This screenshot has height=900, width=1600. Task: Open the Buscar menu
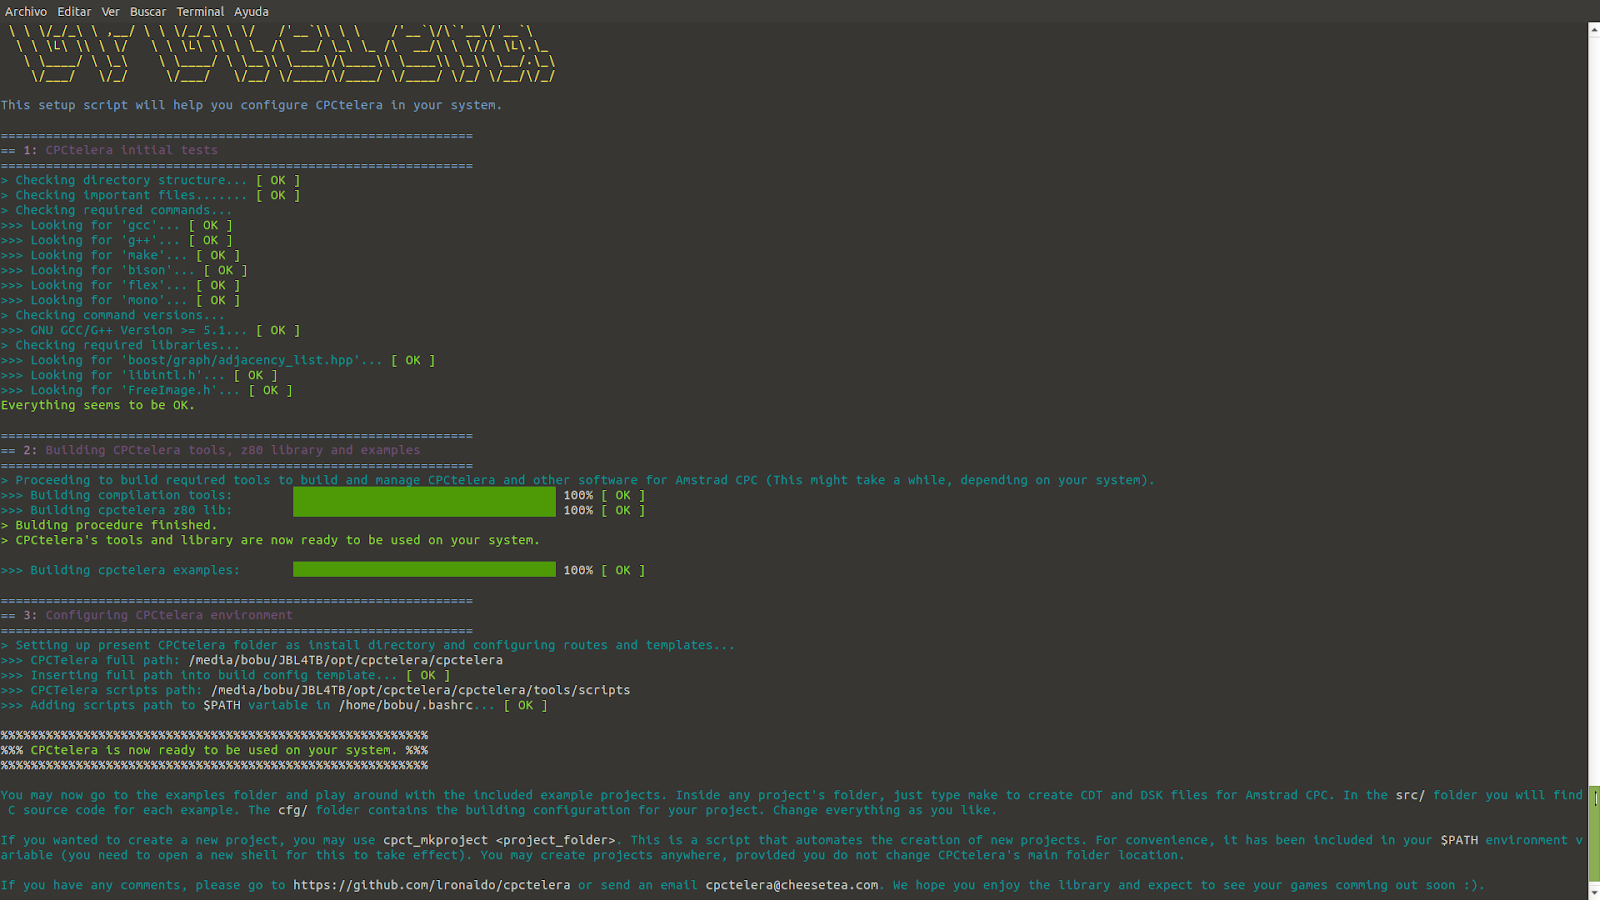pyautogui.click(x=148, y=12)
